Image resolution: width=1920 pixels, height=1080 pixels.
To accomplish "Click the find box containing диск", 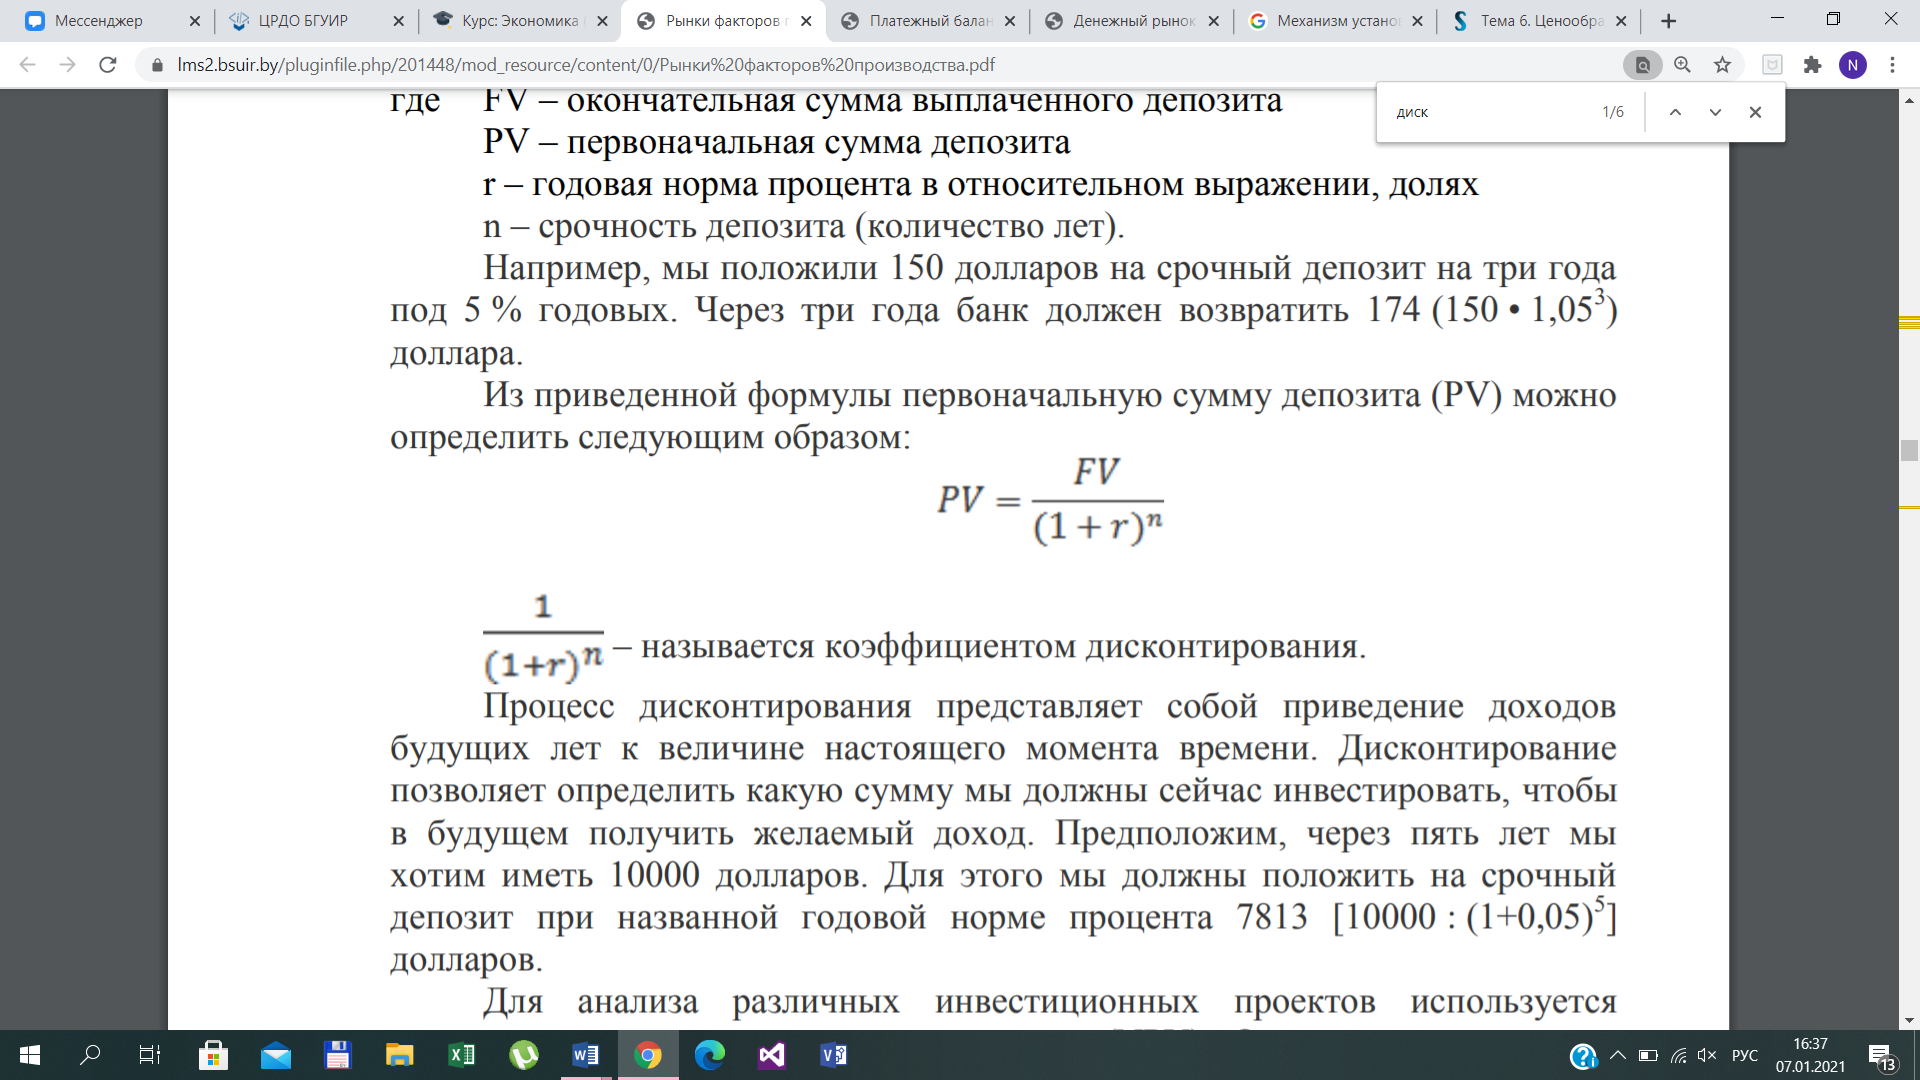I will pos(1490,112).
